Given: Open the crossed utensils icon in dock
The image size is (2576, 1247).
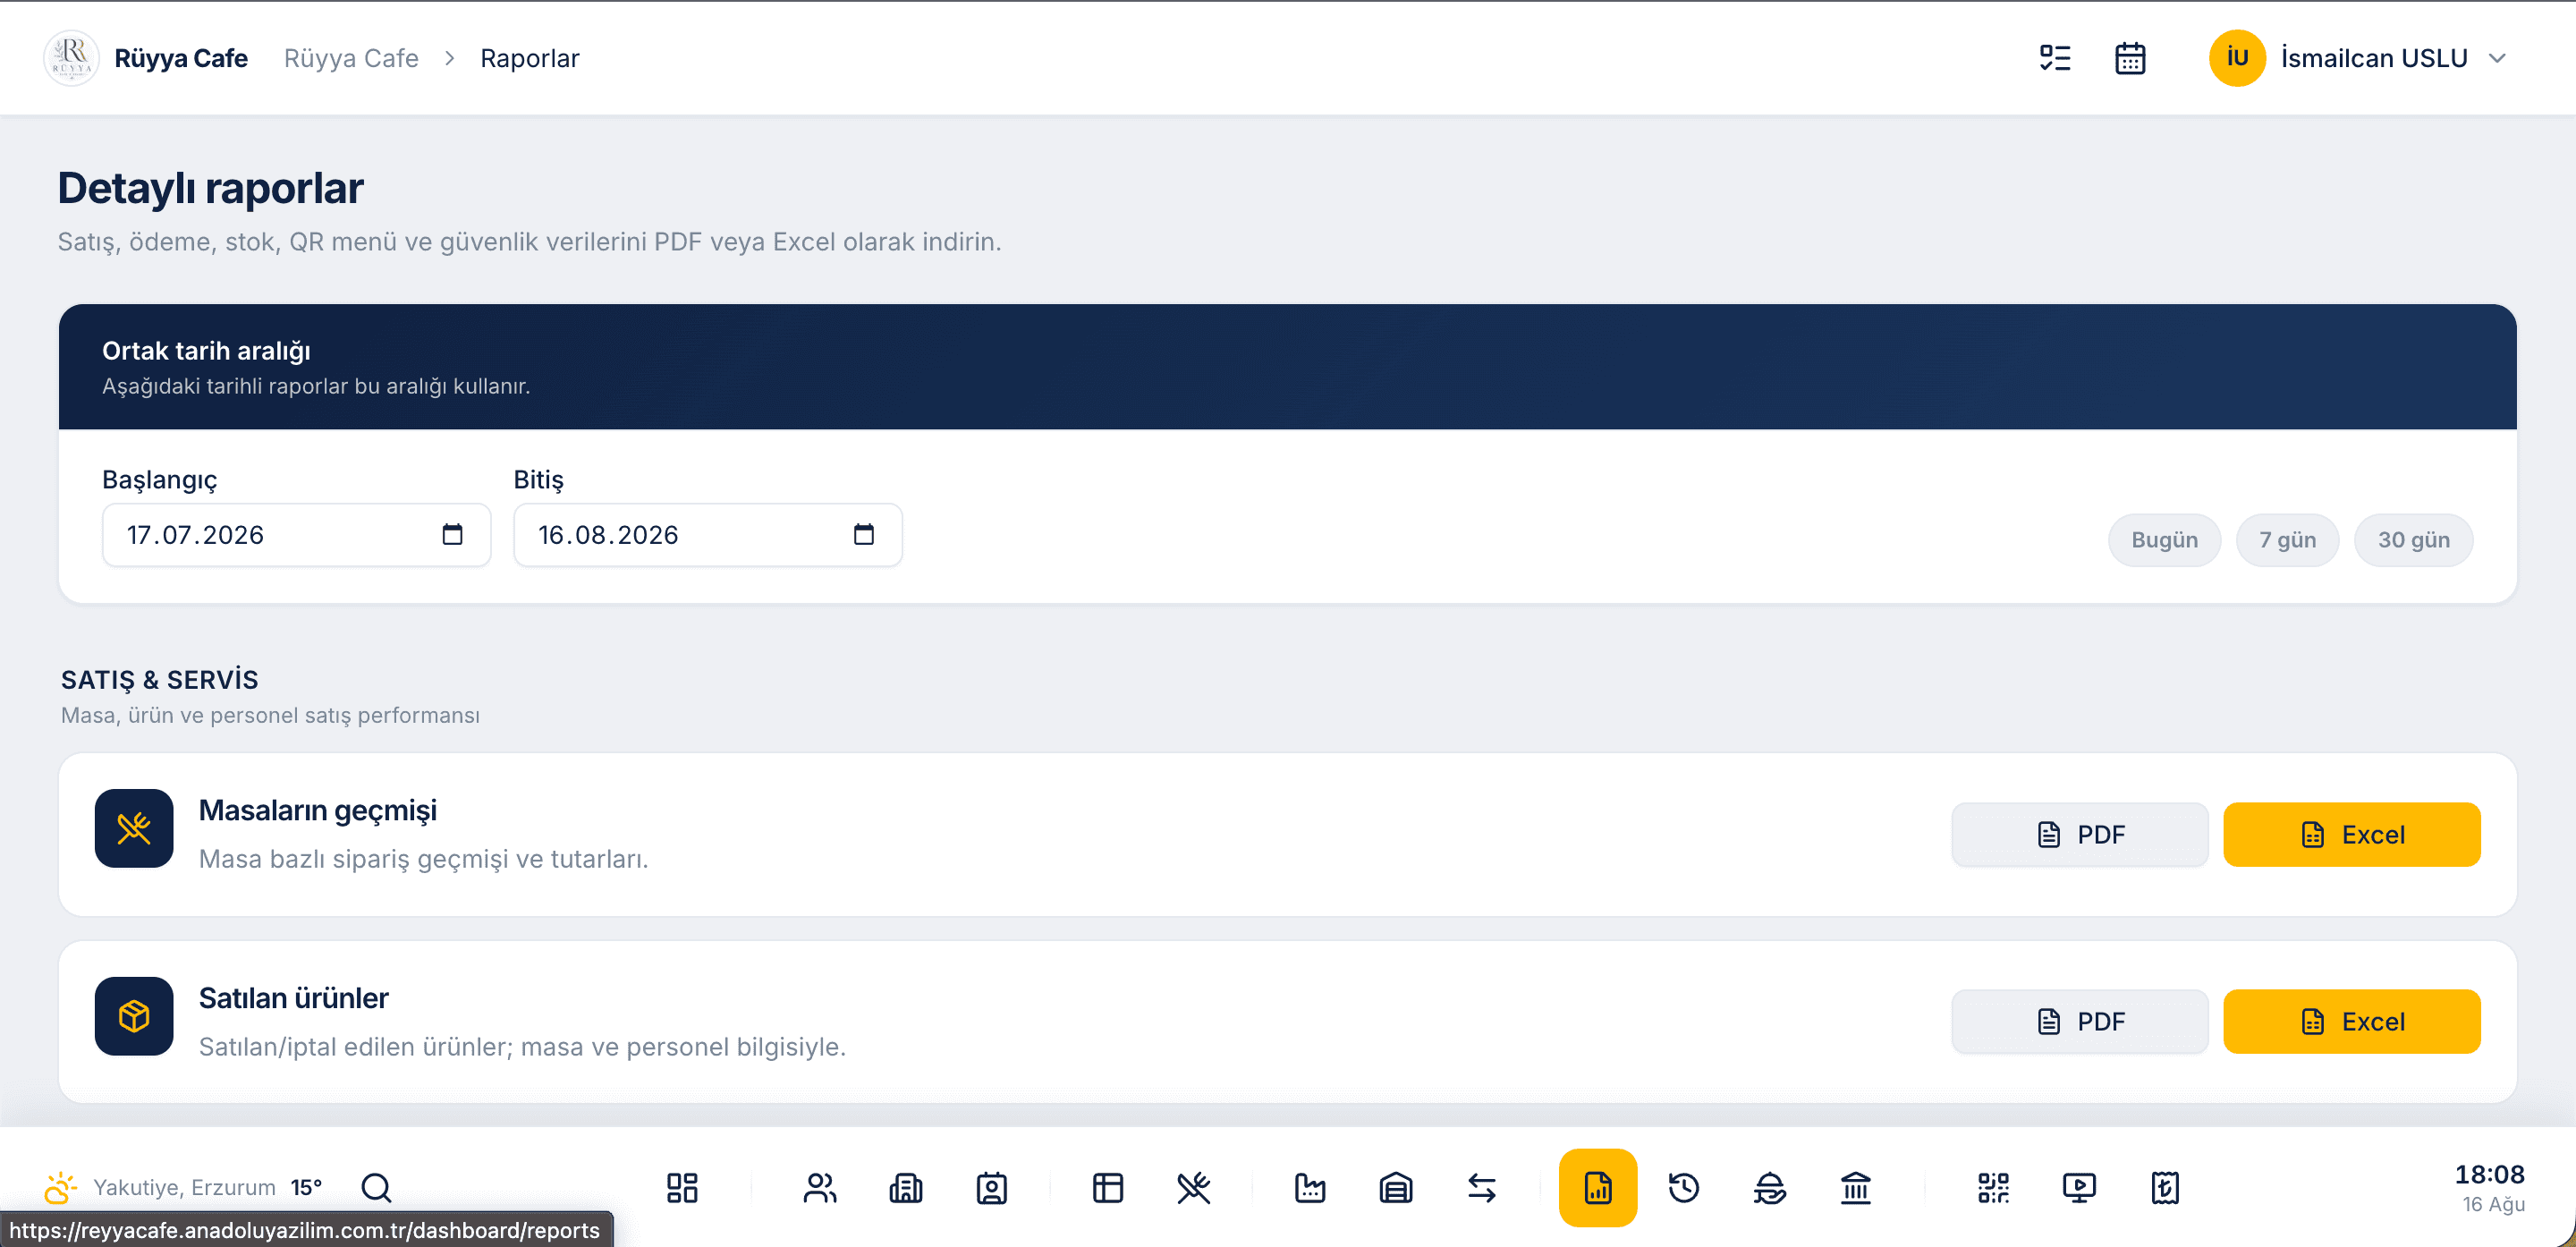Looking at the screenshot, I should click(1194, 1187).
